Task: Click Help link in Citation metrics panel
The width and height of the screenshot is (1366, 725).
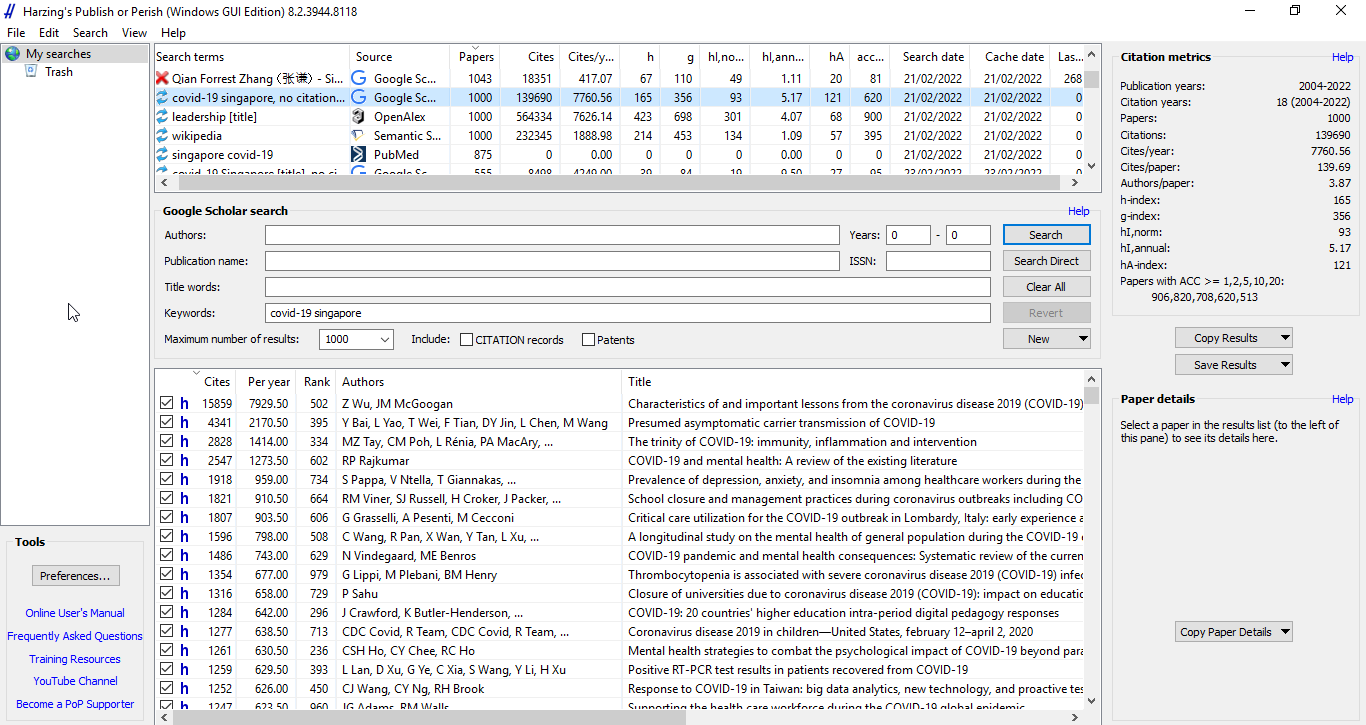Action: tap(1342, 58)
